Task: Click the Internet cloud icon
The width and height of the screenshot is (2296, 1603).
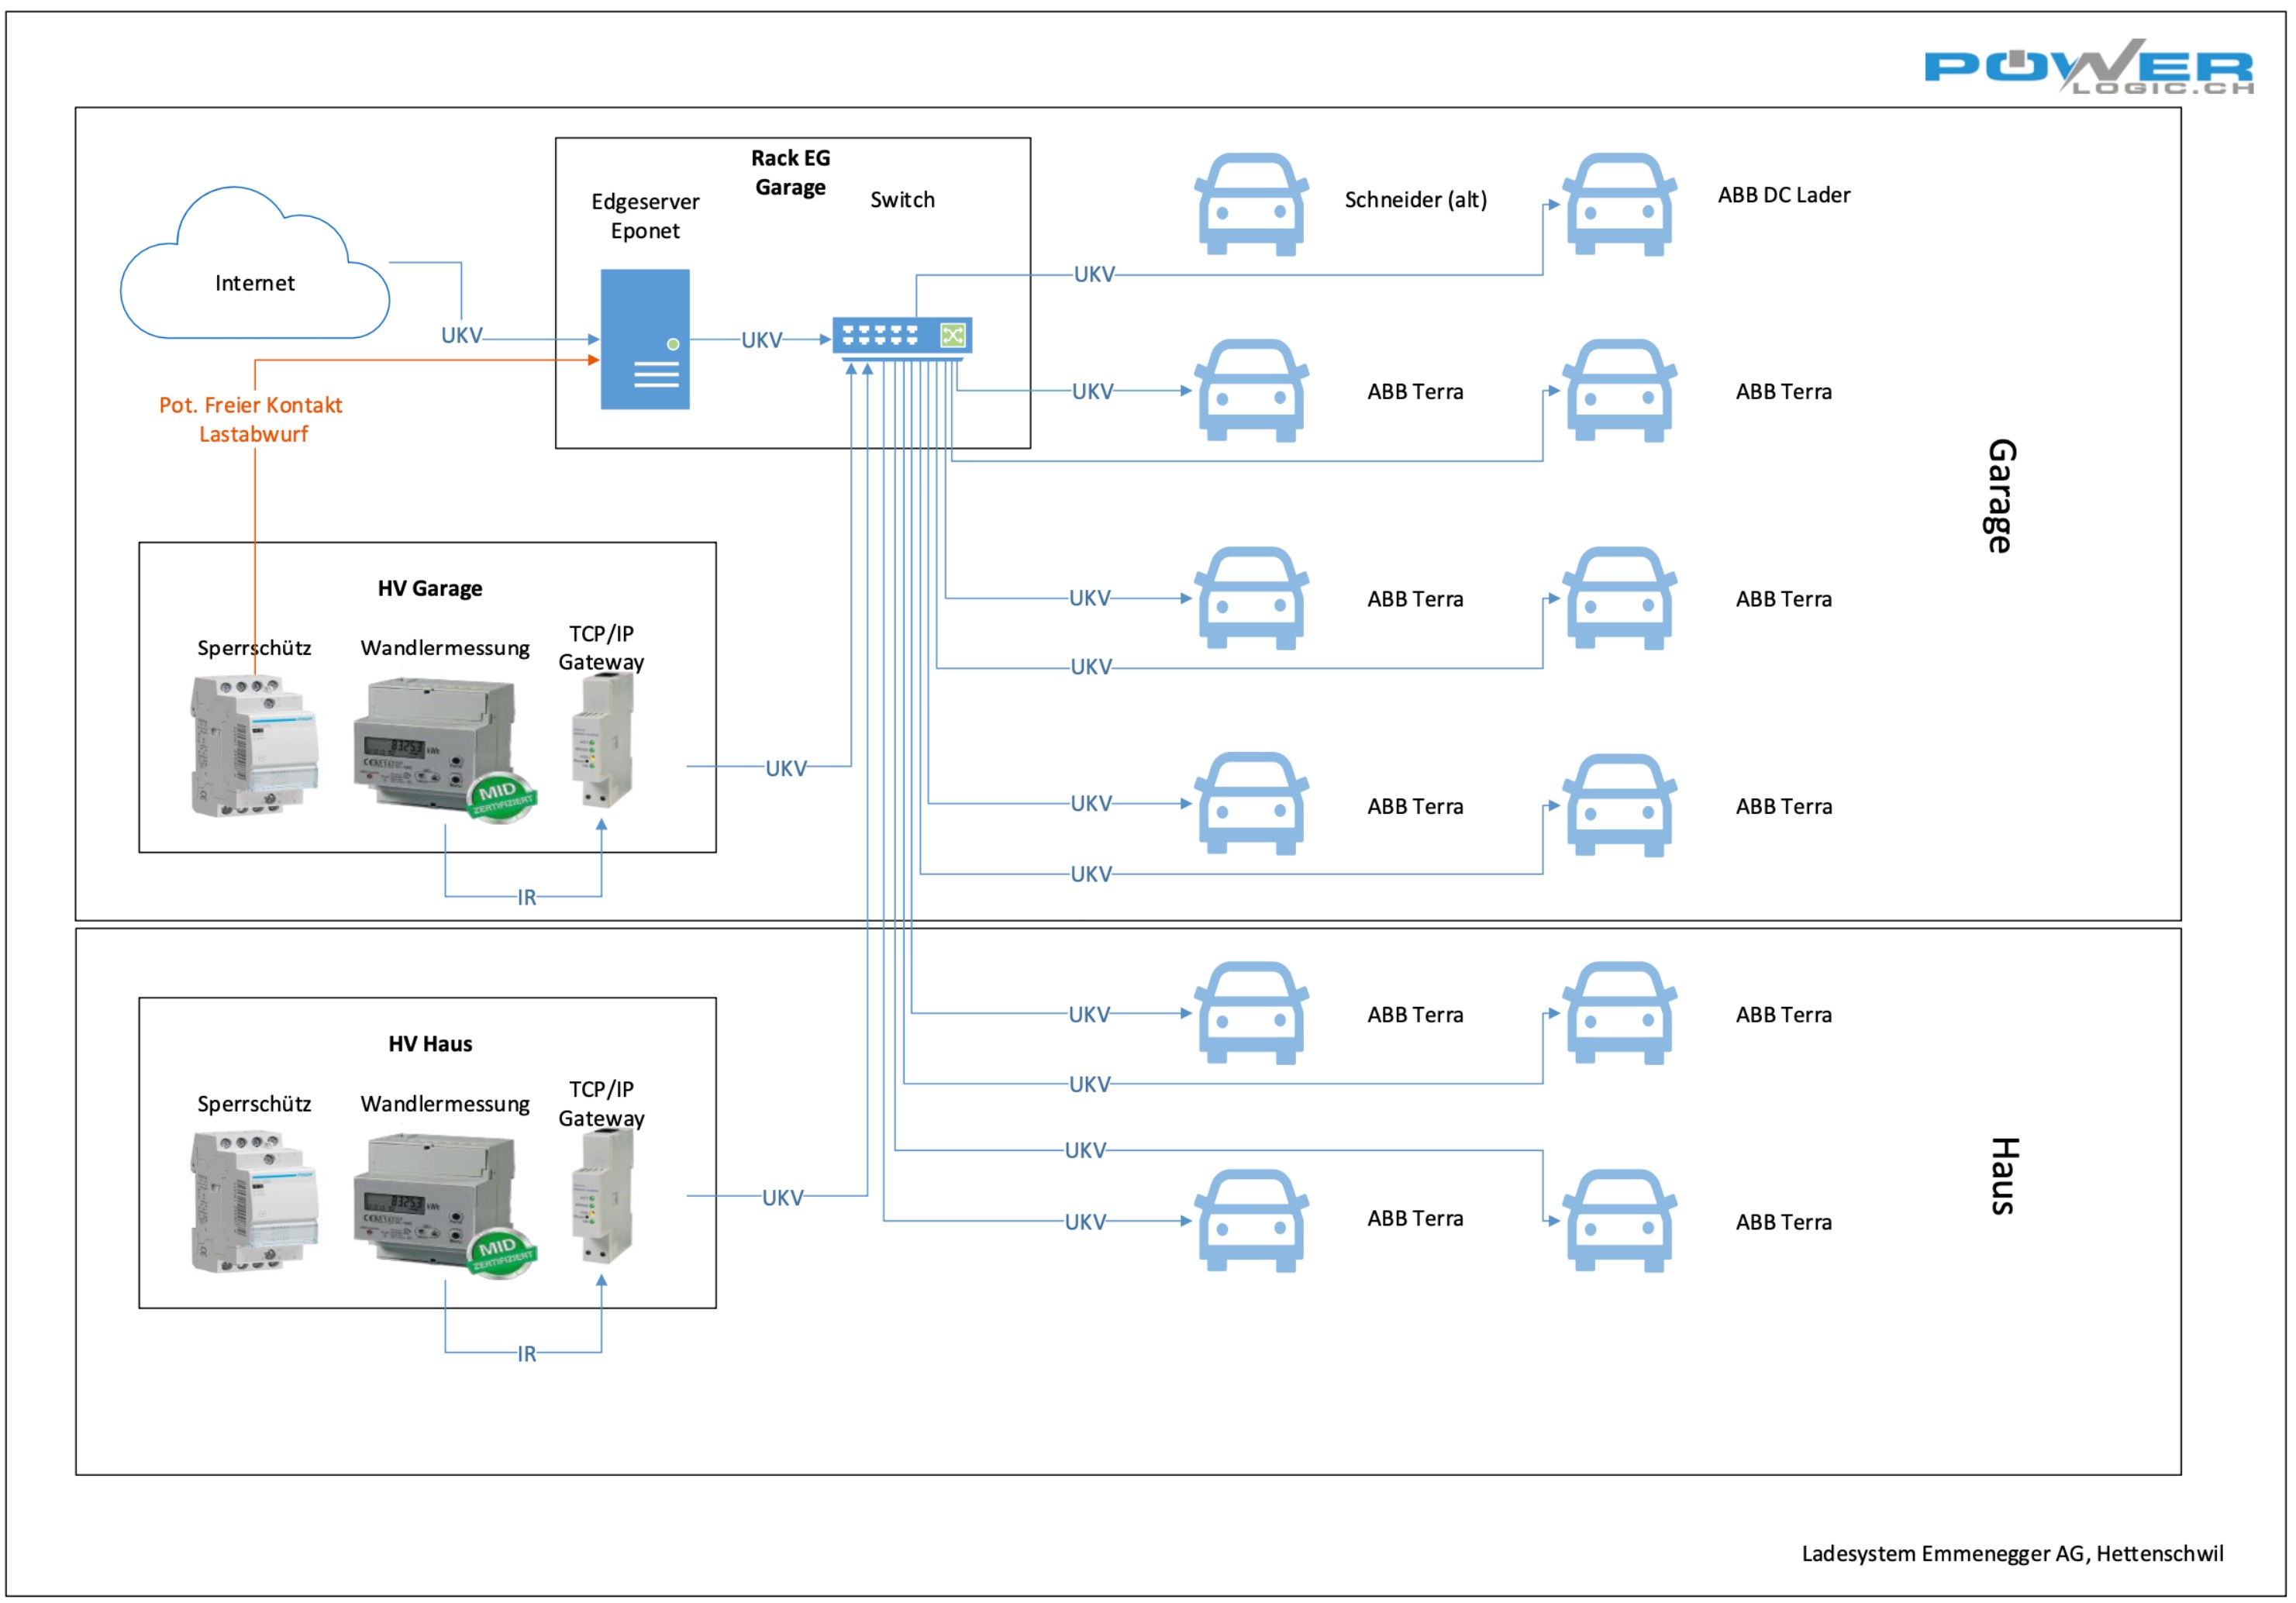Action: 255,263
